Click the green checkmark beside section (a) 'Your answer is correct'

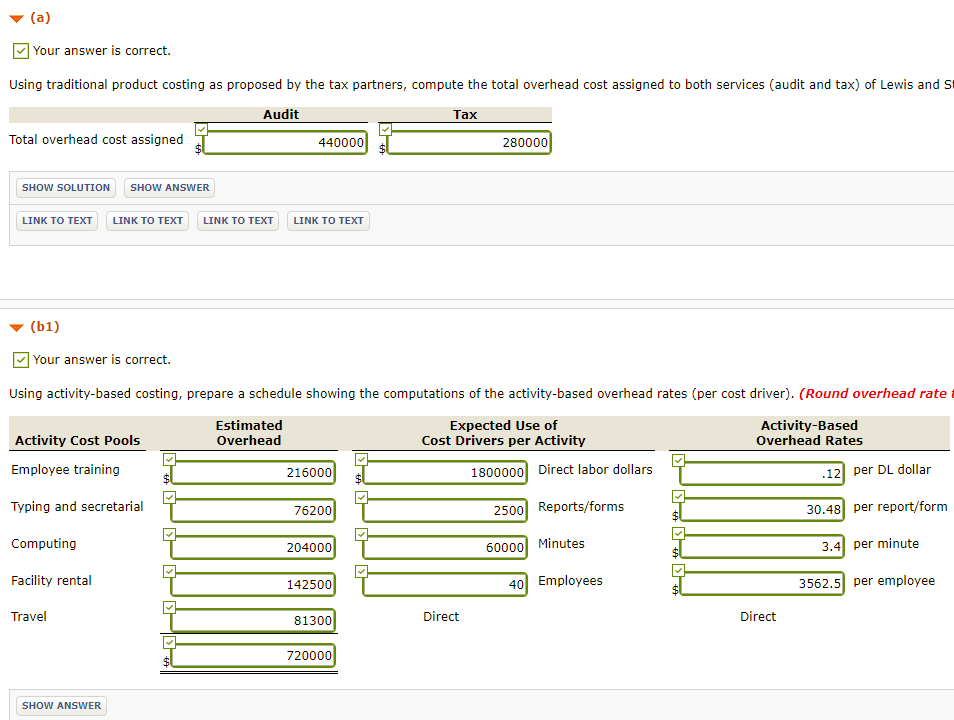[x=21, y=51]
